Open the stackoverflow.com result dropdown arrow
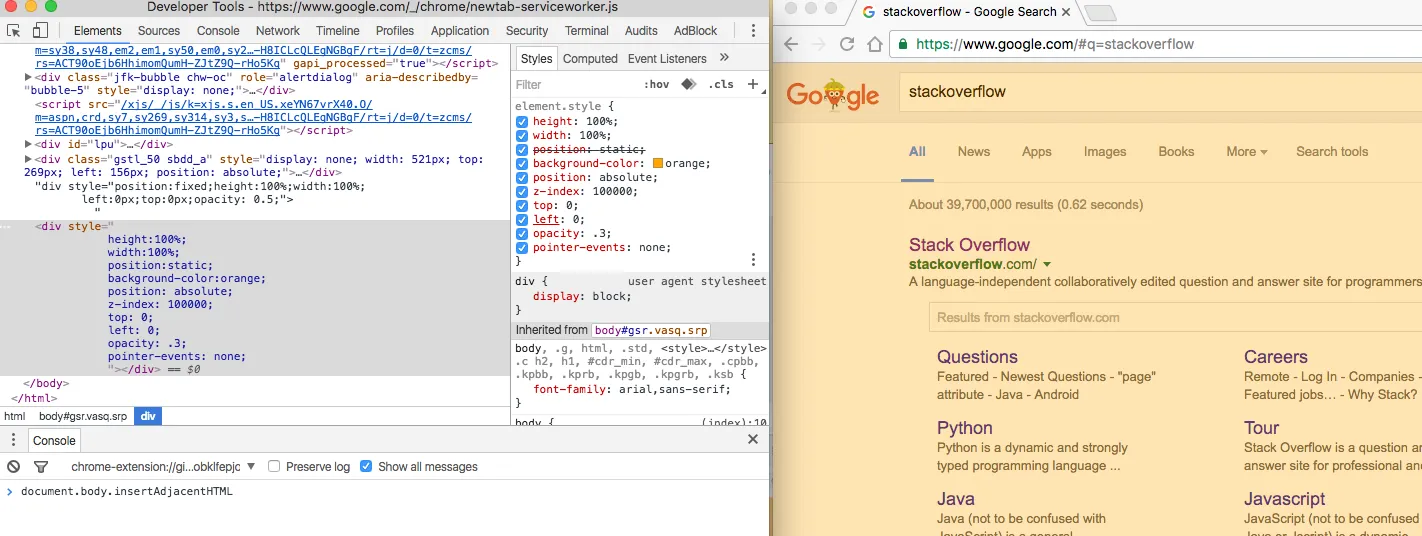Viewport: 1422px width, 536px height. coord(1047,265)
